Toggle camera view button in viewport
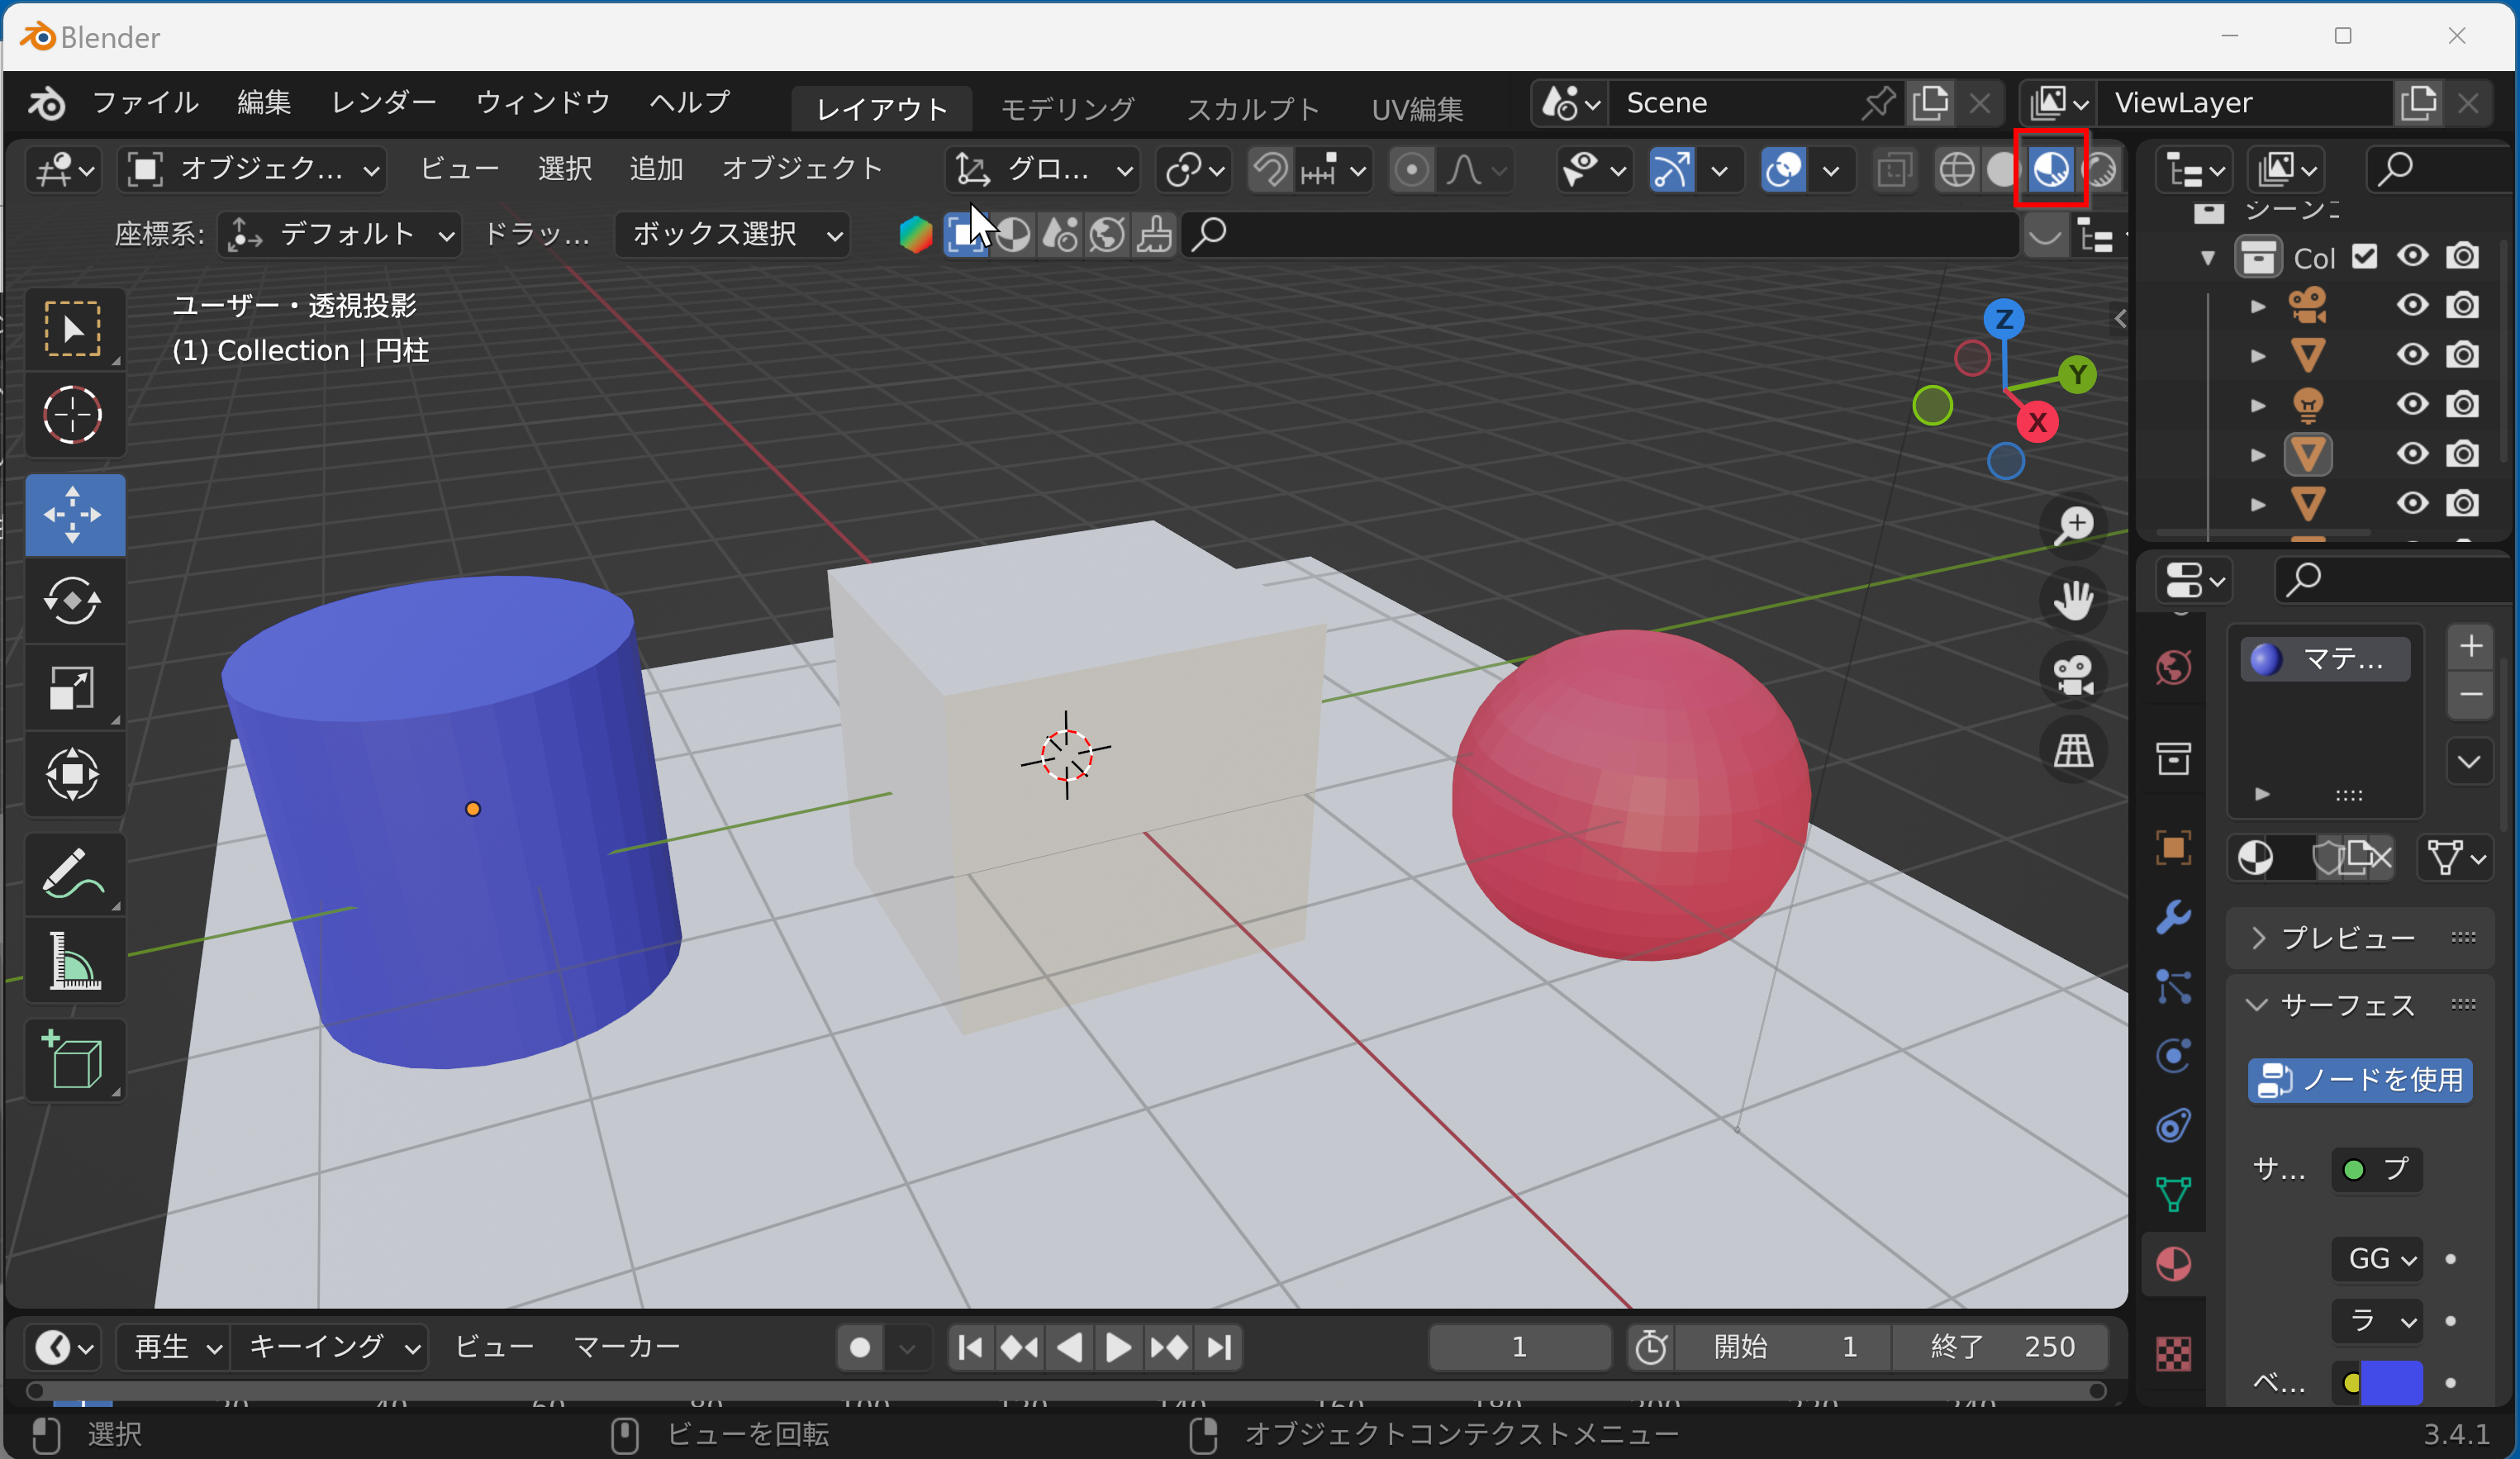This screenshot has width=2520, height=1459. pos(2073,675)
